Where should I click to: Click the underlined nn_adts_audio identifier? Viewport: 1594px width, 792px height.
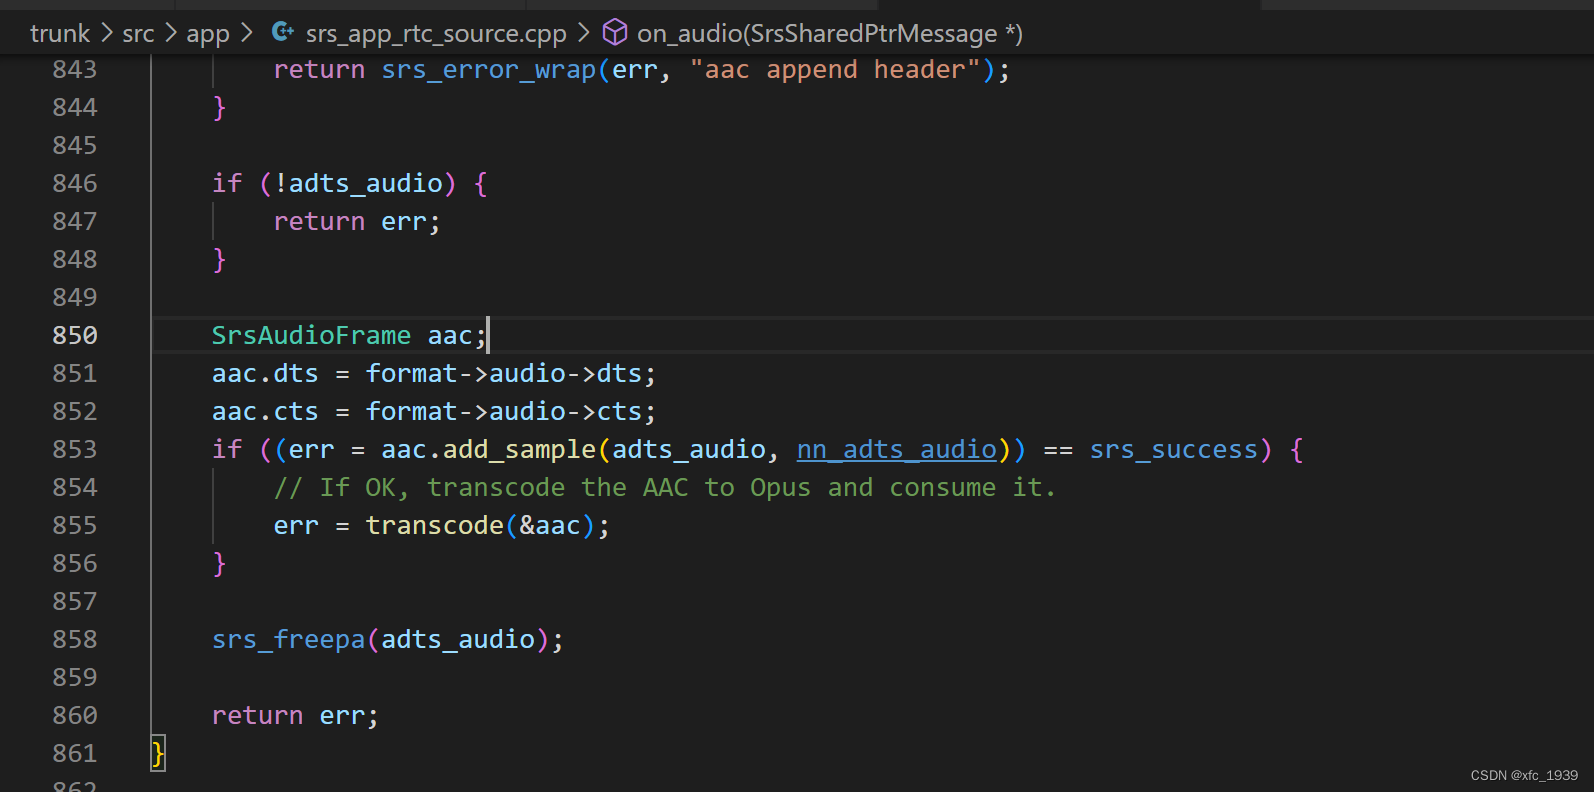897,450
